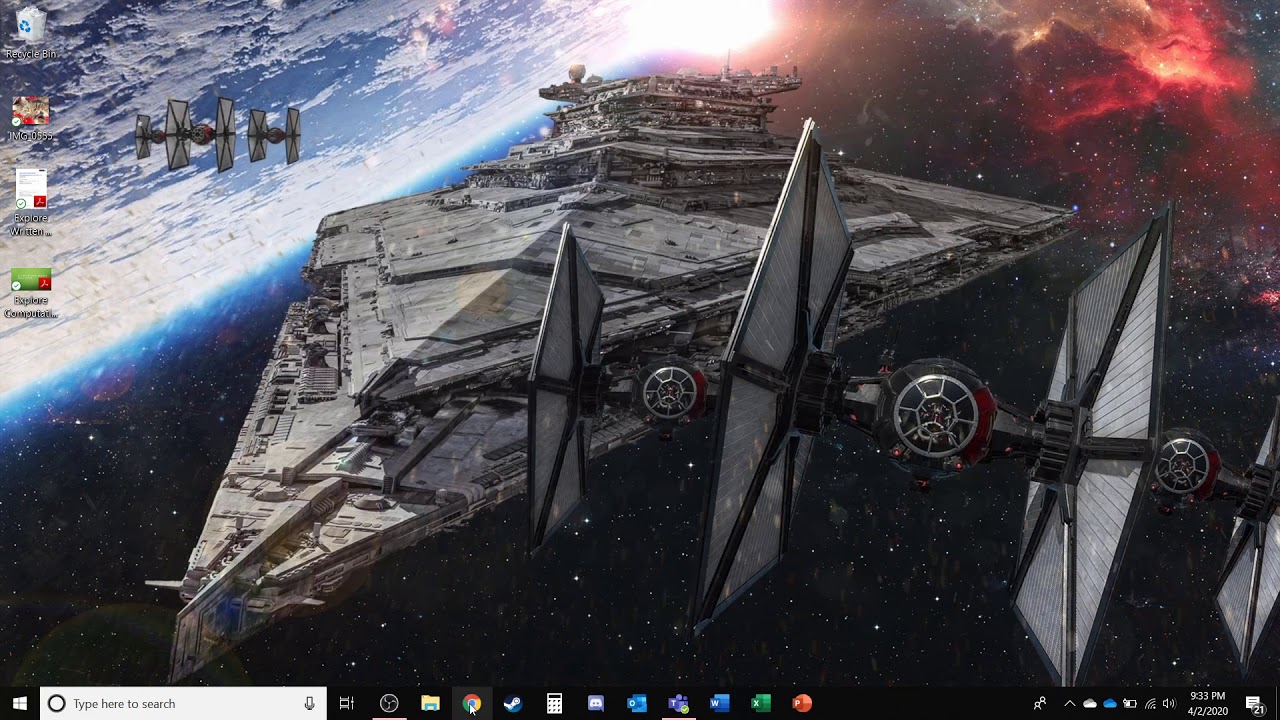Activate the search microphone icon

point(309,704)
